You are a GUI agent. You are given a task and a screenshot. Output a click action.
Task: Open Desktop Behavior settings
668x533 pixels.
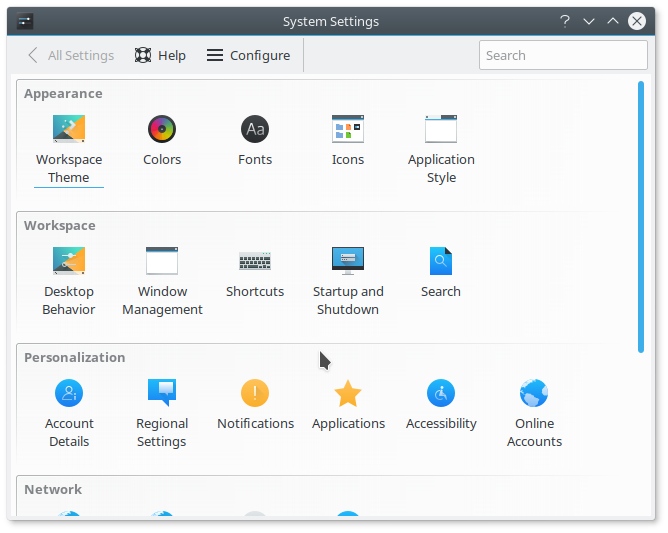69,281
